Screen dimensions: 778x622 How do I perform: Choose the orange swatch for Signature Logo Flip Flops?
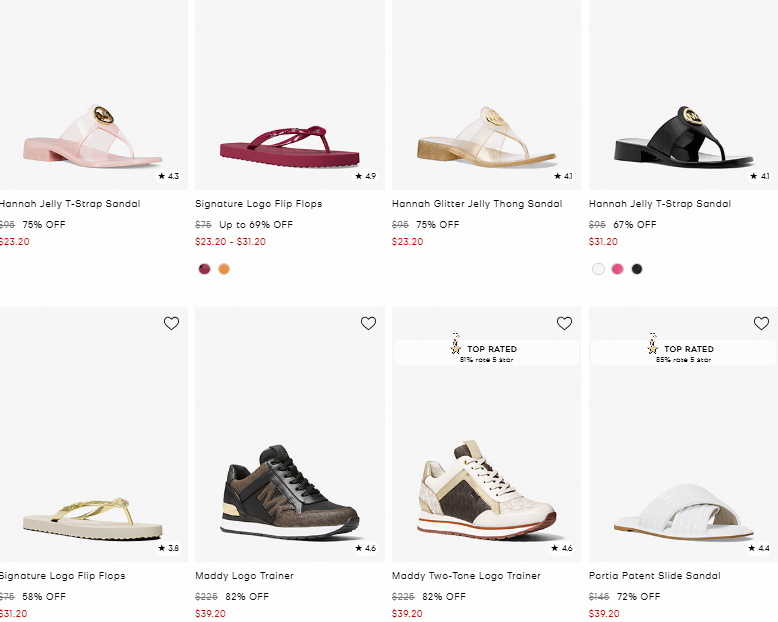click(x=224, y=269)
